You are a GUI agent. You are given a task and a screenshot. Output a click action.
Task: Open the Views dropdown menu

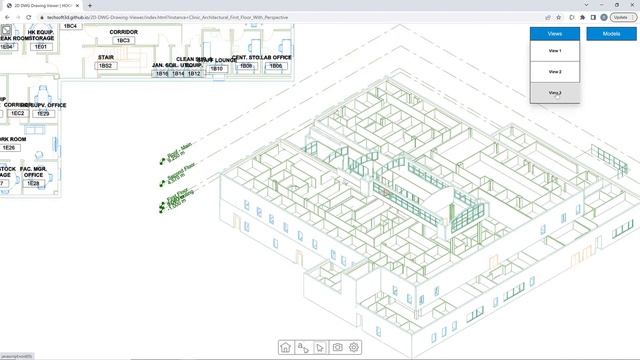point(555,34)
